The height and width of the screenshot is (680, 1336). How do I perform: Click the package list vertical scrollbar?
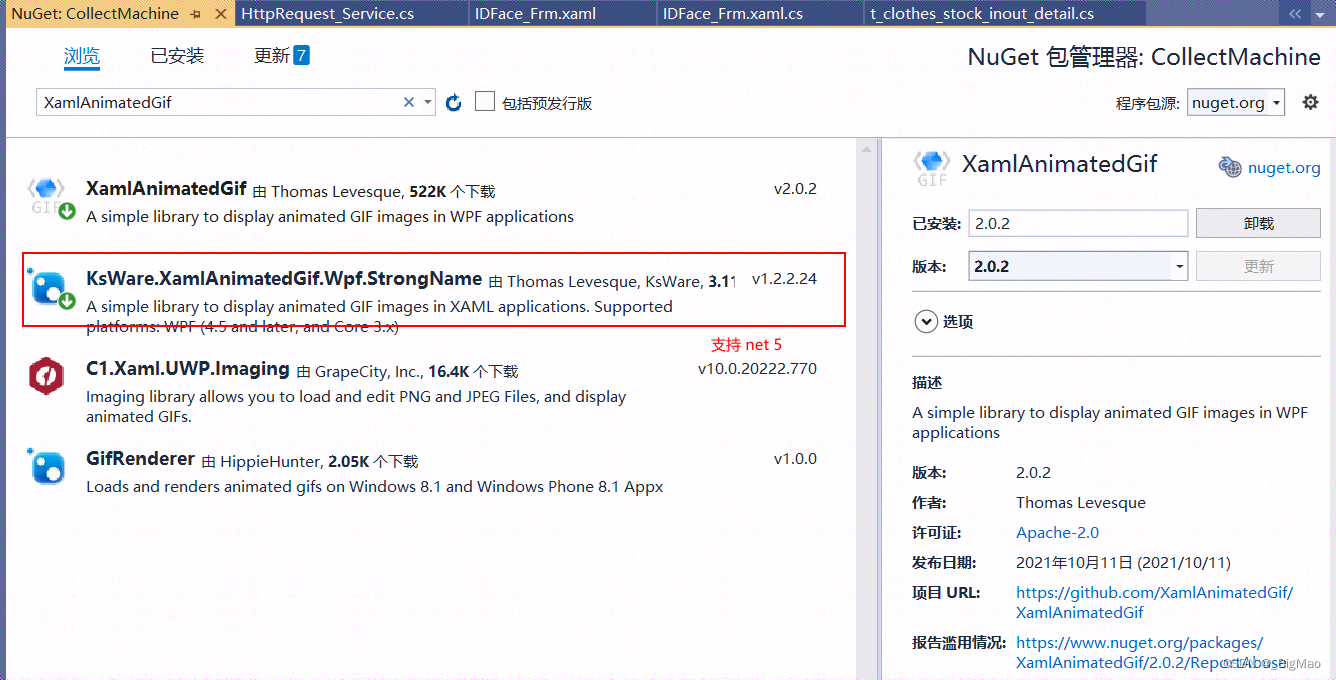pyautogui.click(x=866, y=410)
